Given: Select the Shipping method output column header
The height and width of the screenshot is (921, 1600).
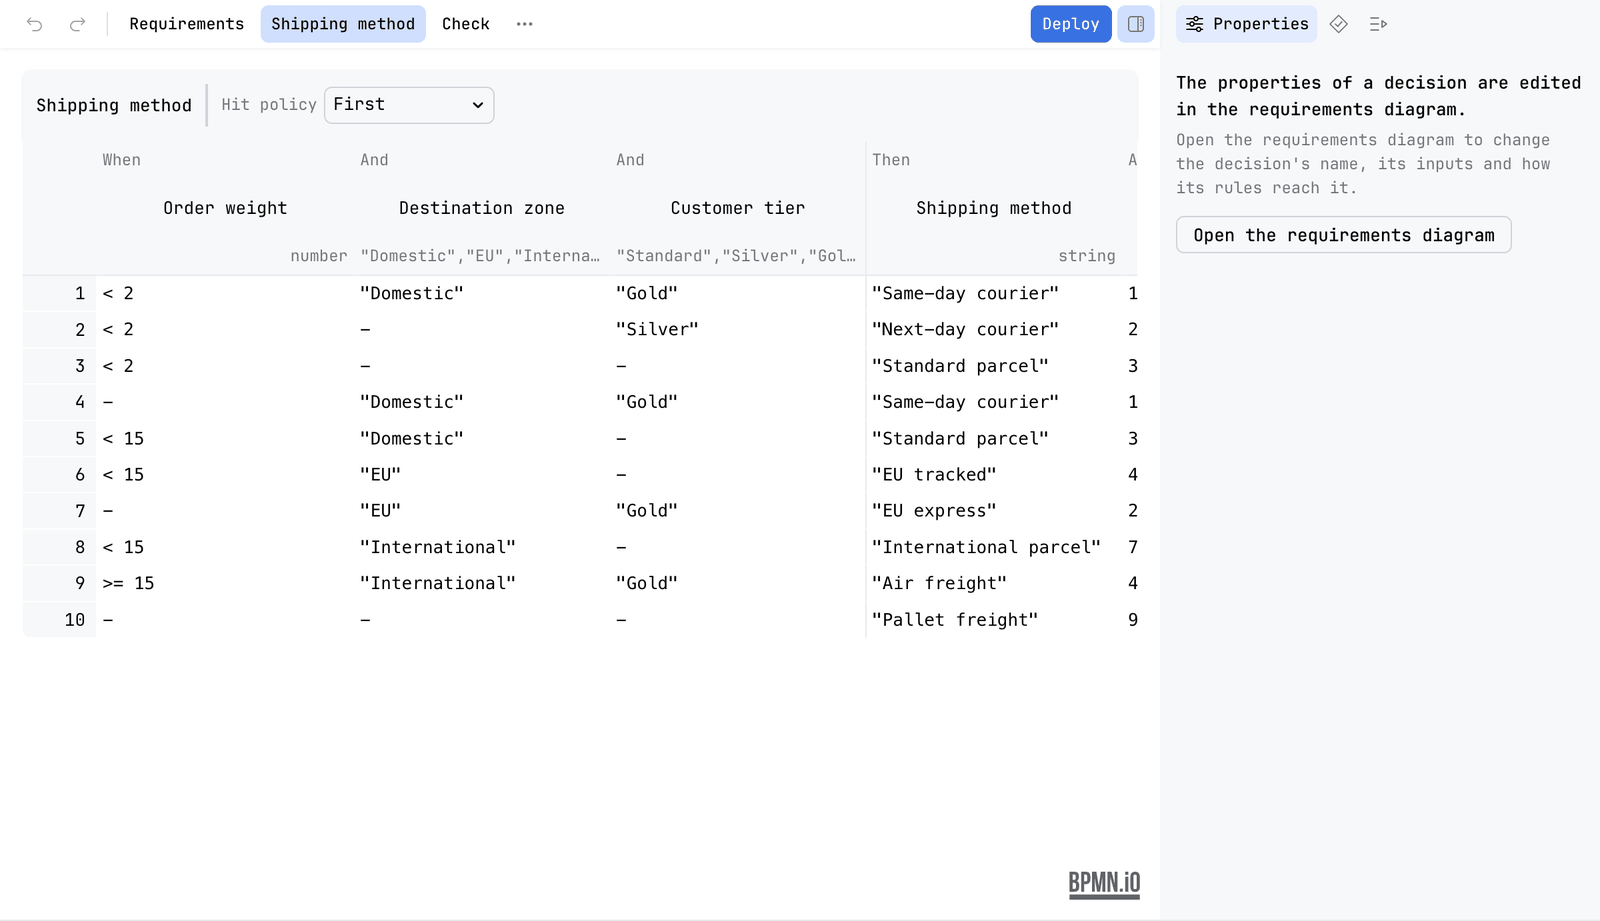Looking at the screenshot, I should coord(993,208).
